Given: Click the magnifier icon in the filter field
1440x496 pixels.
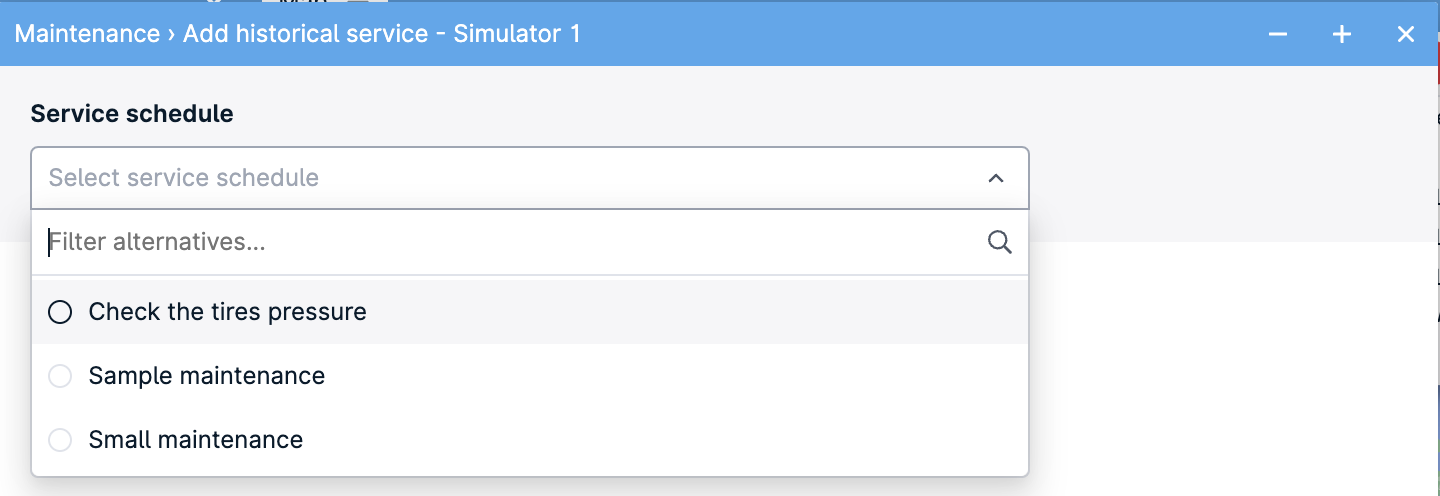Looking at the screenshot, I should click(999, 242).
